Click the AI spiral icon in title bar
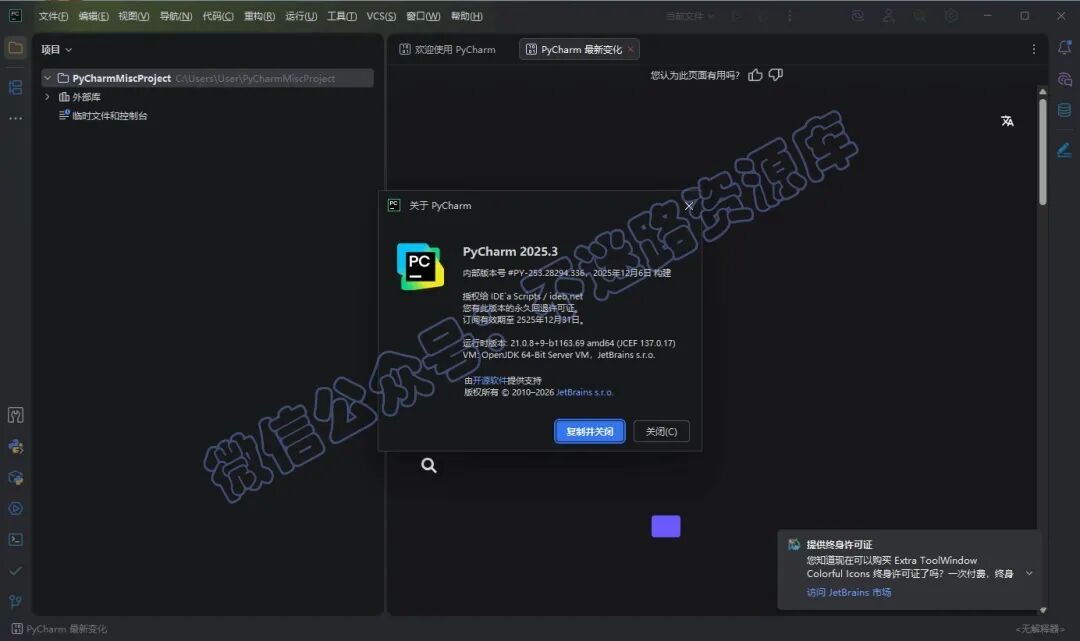 tap(858, 15)
